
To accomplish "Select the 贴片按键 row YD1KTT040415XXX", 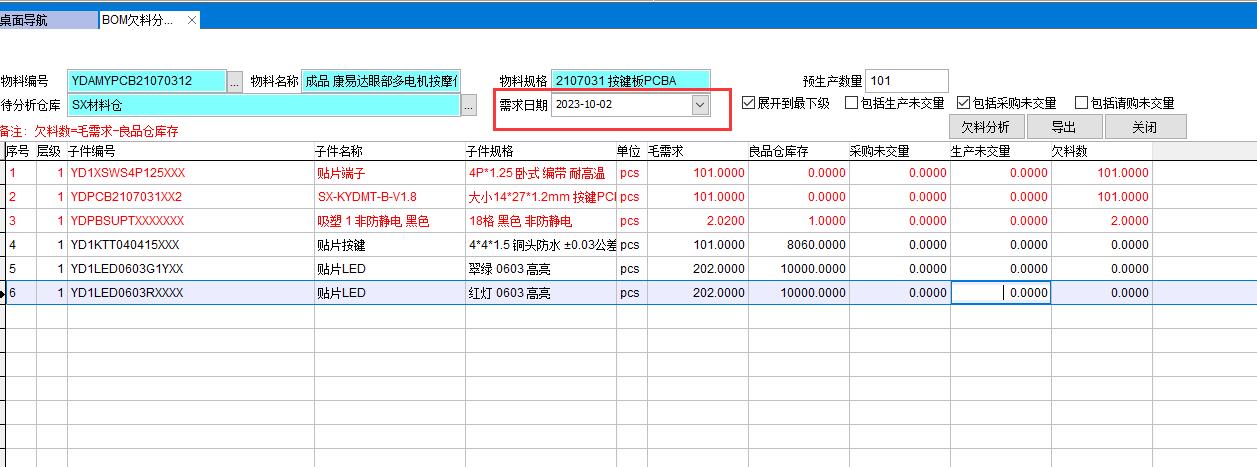I will pos(125,245).
